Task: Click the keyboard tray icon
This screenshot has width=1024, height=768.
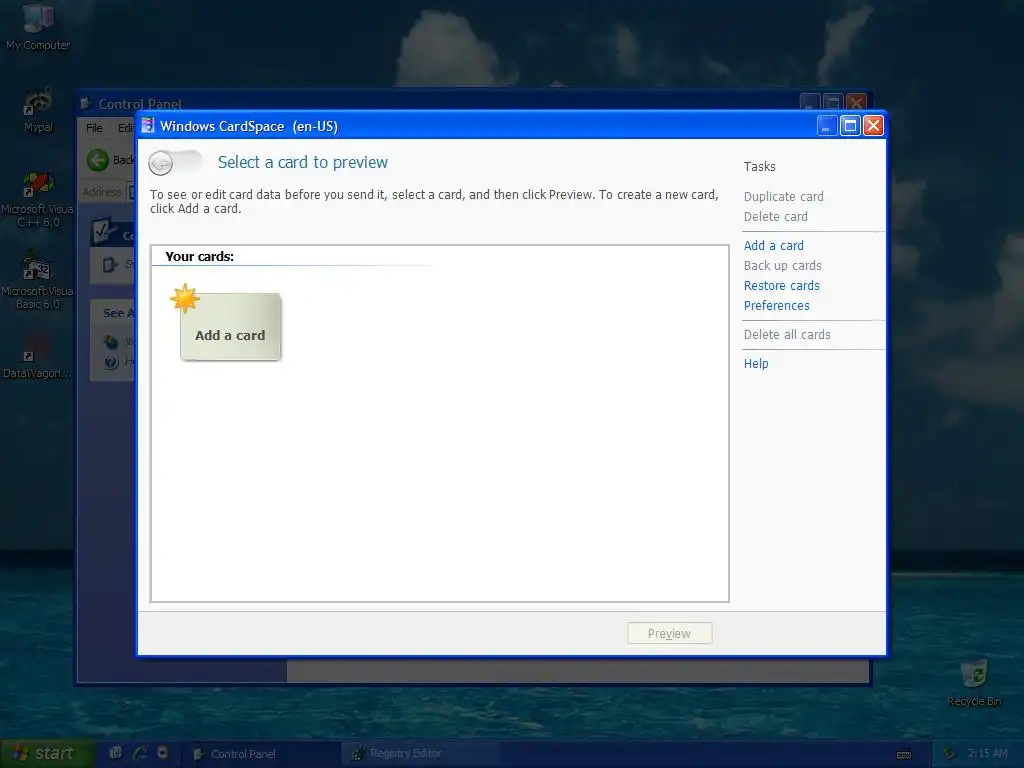Action: [x=904, y=755]
